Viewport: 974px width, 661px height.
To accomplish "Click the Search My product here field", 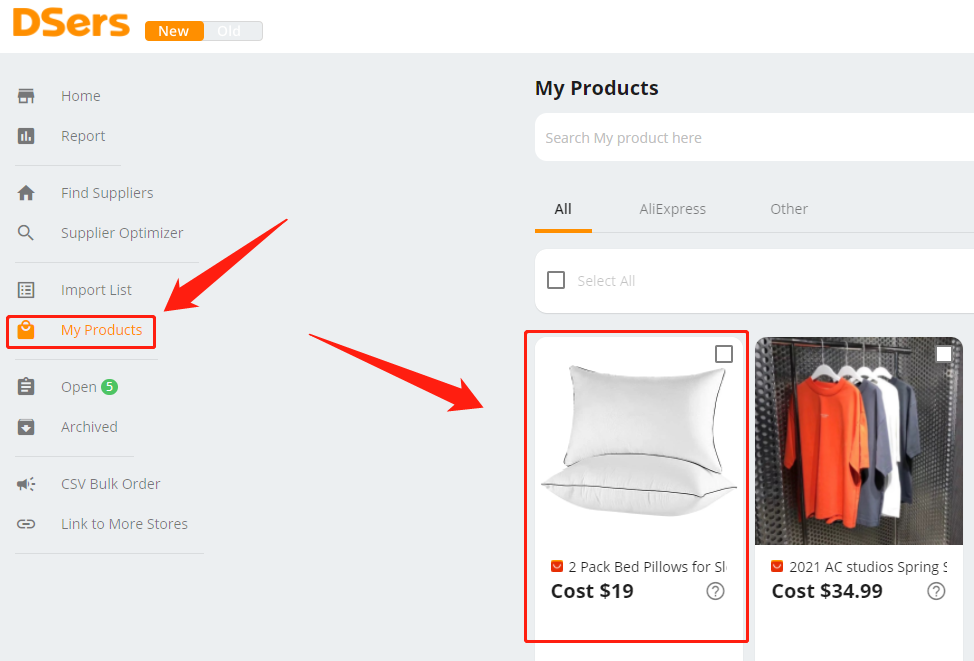I will pos(754,137).
